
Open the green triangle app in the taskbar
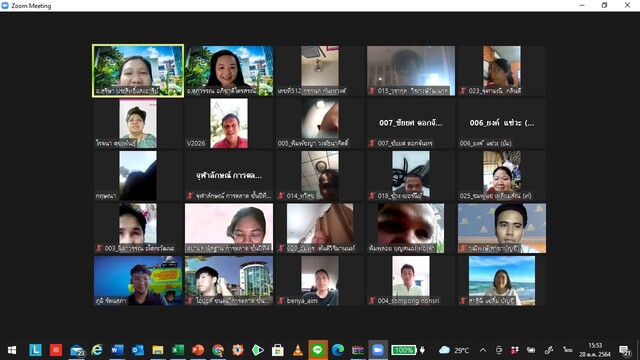(x=258, y=350)
